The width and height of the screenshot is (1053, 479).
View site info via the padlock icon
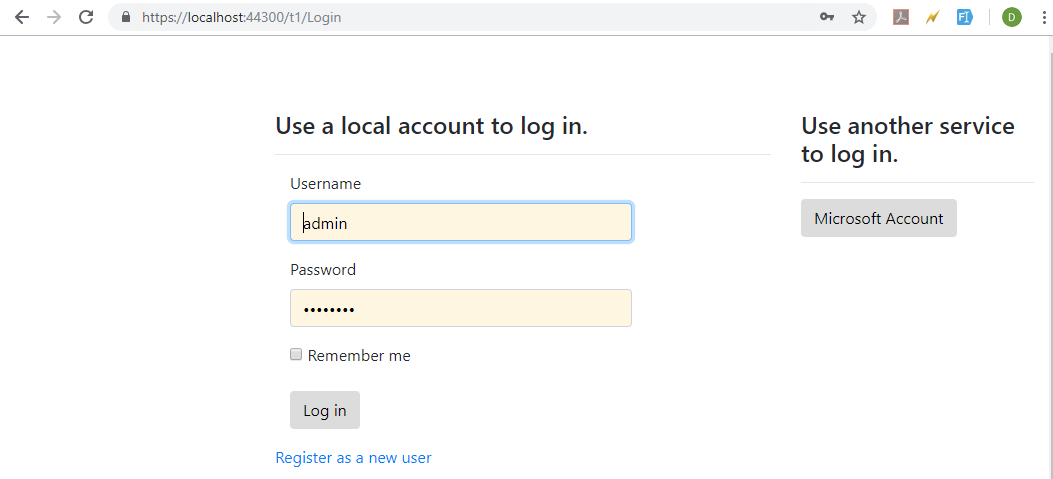126,17
